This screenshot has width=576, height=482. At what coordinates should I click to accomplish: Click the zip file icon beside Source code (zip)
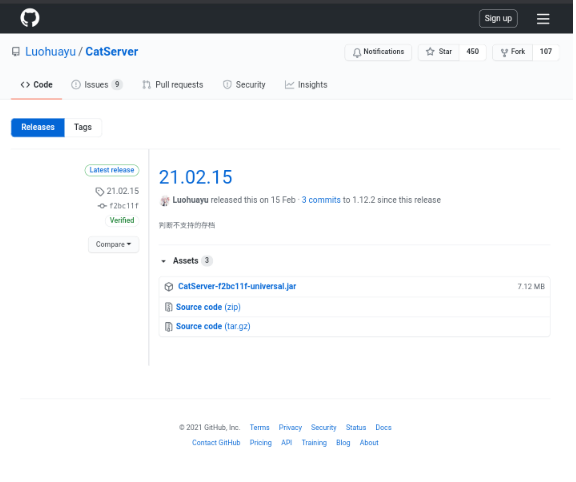coord(169,307)
